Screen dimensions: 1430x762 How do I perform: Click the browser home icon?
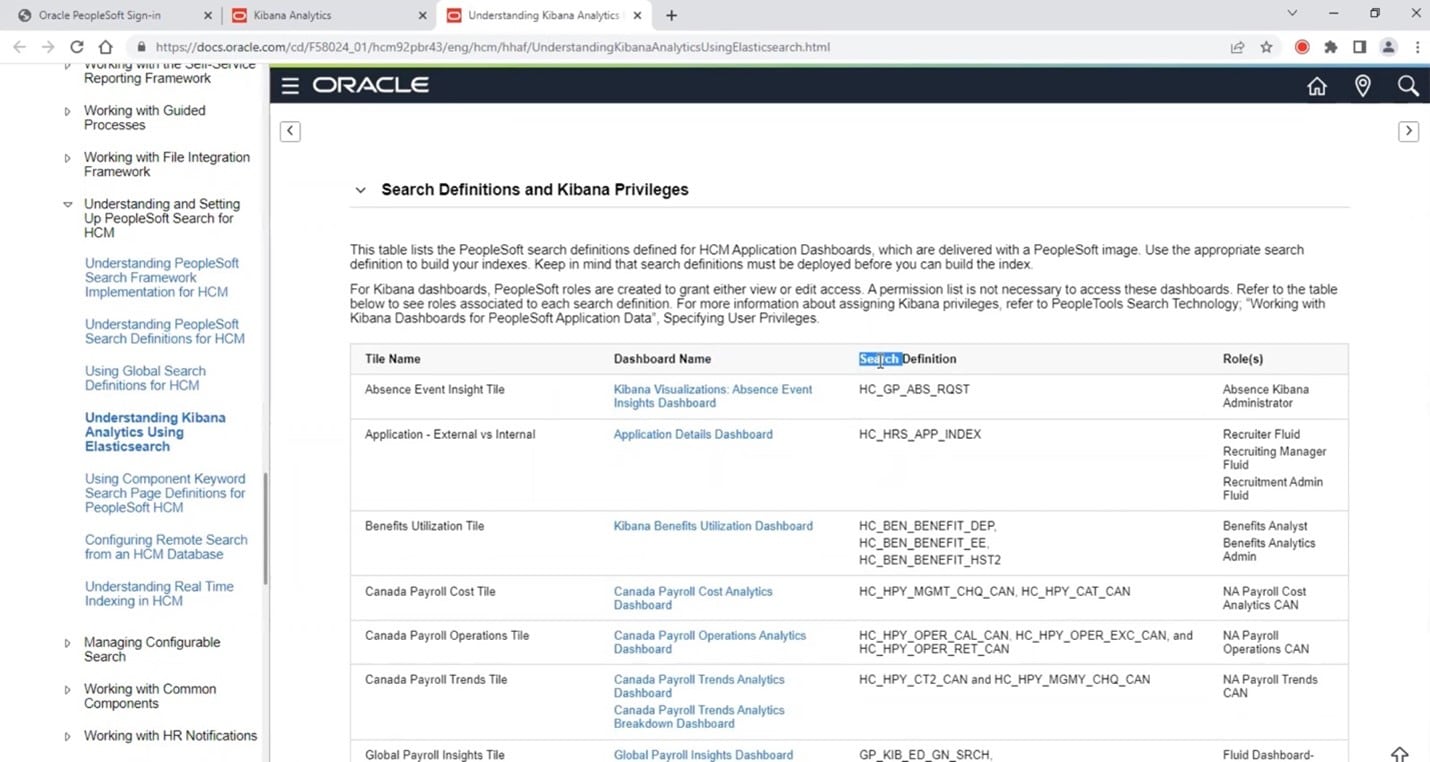105,46
